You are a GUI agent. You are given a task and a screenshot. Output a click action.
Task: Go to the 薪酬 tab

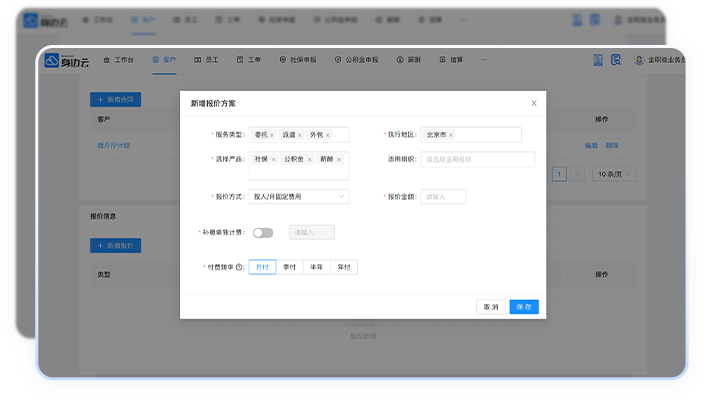click(x=408, y=59)
